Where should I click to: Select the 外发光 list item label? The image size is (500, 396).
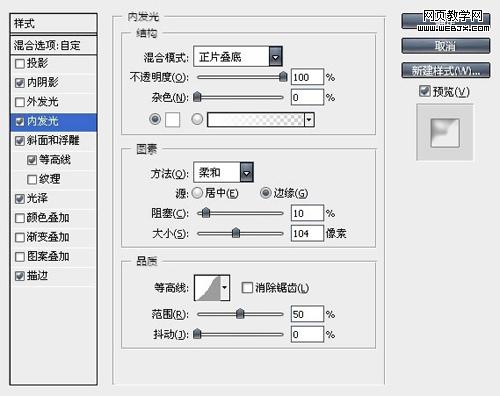pyautogui.click(x=43, y=102)
